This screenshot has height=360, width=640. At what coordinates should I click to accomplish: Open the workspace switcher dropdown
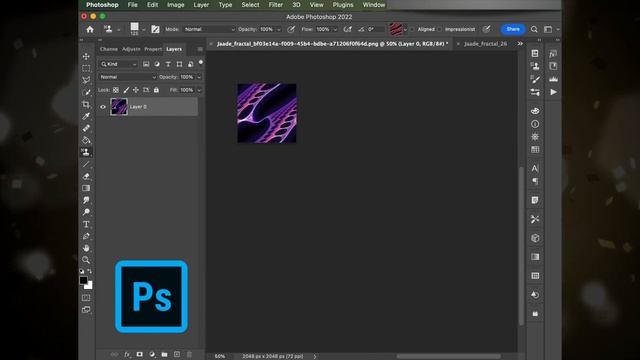551,29
